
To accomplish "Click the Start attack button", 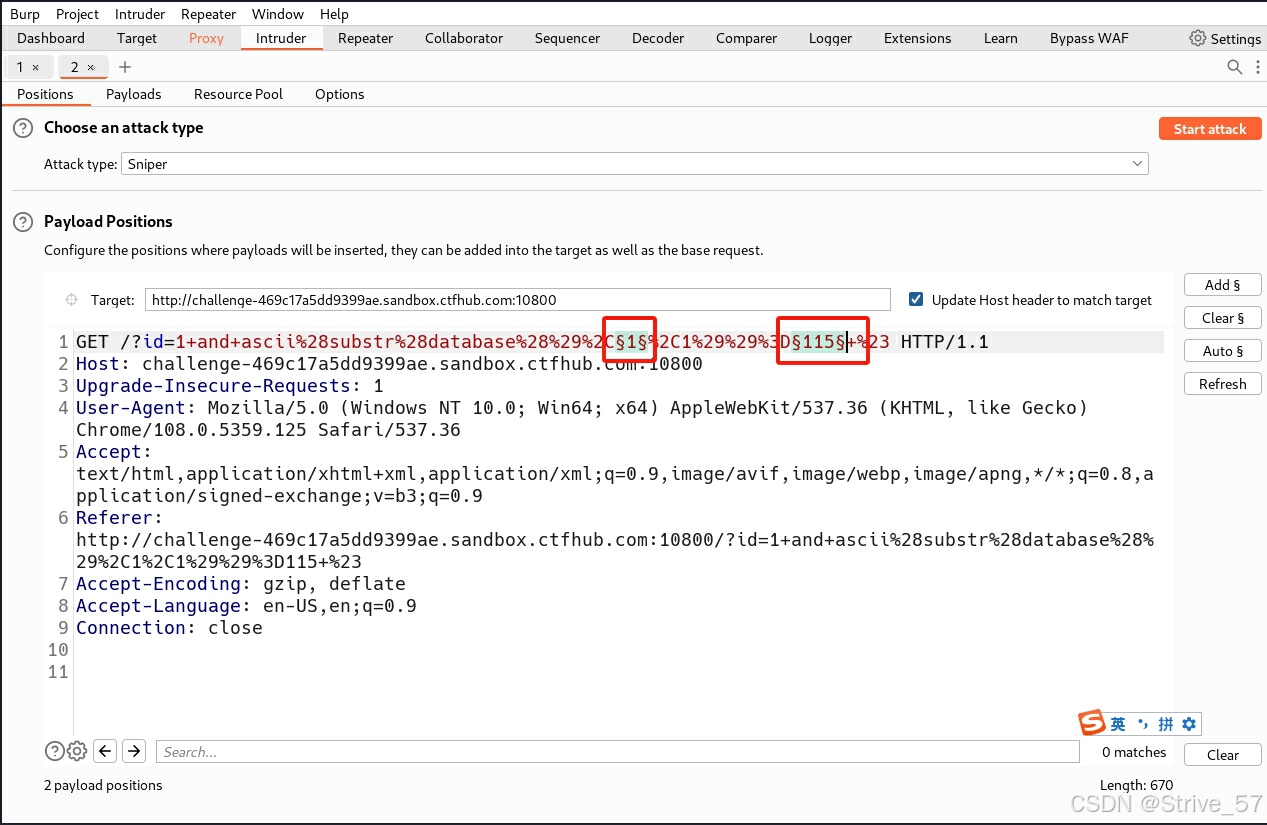I will (x=1210, y=129).
